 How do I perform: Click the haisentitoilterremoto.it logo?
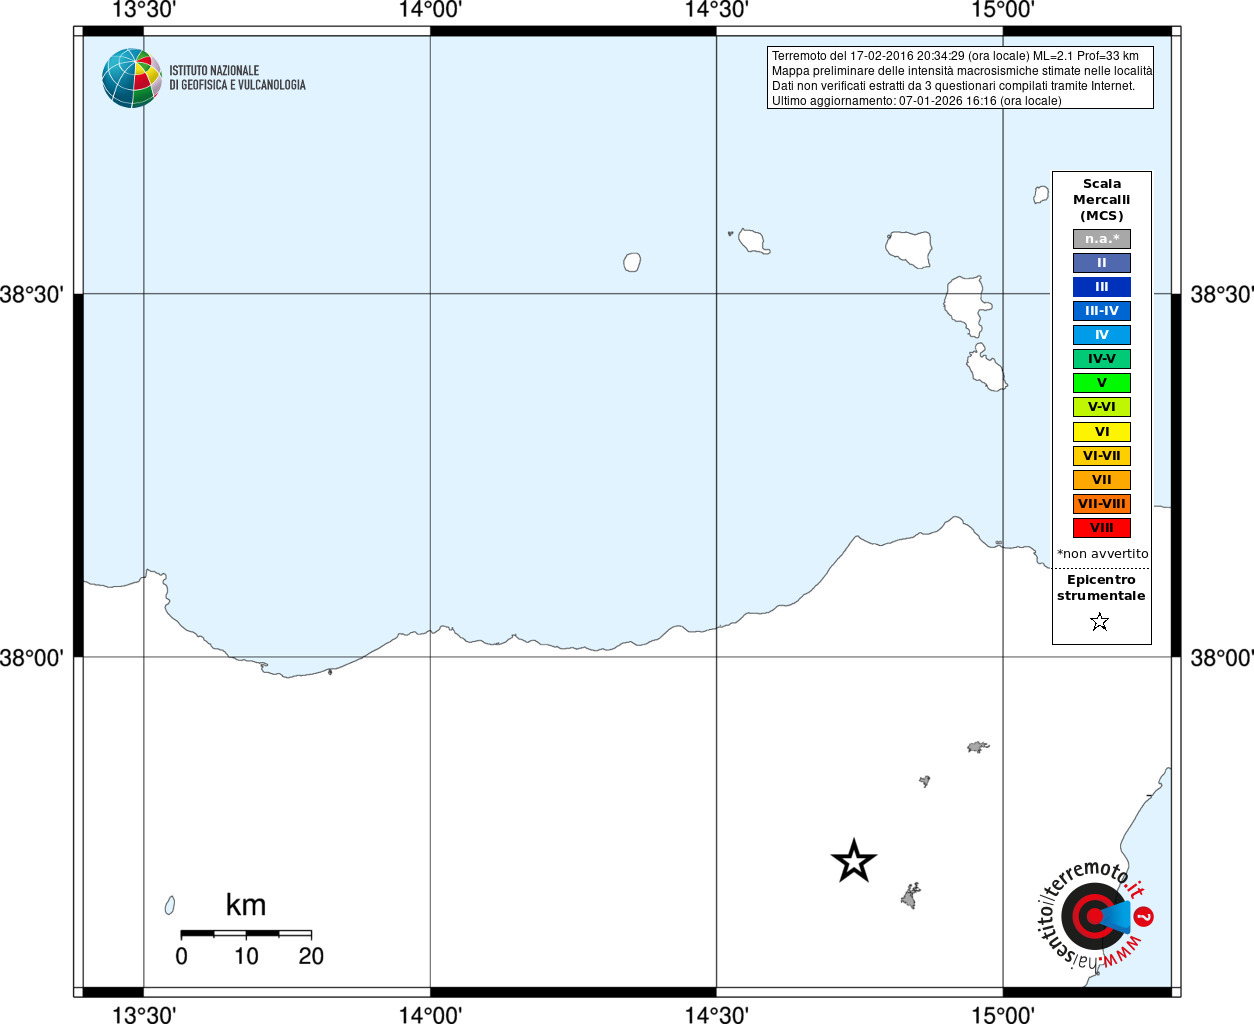[x=1094, y=915]
